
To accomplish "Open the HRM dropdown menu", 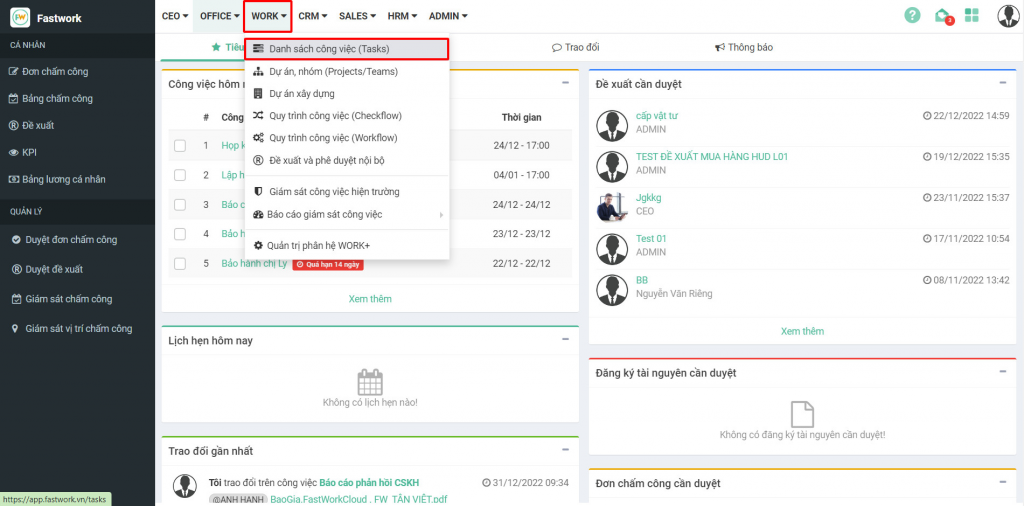I will click(401, 16).
